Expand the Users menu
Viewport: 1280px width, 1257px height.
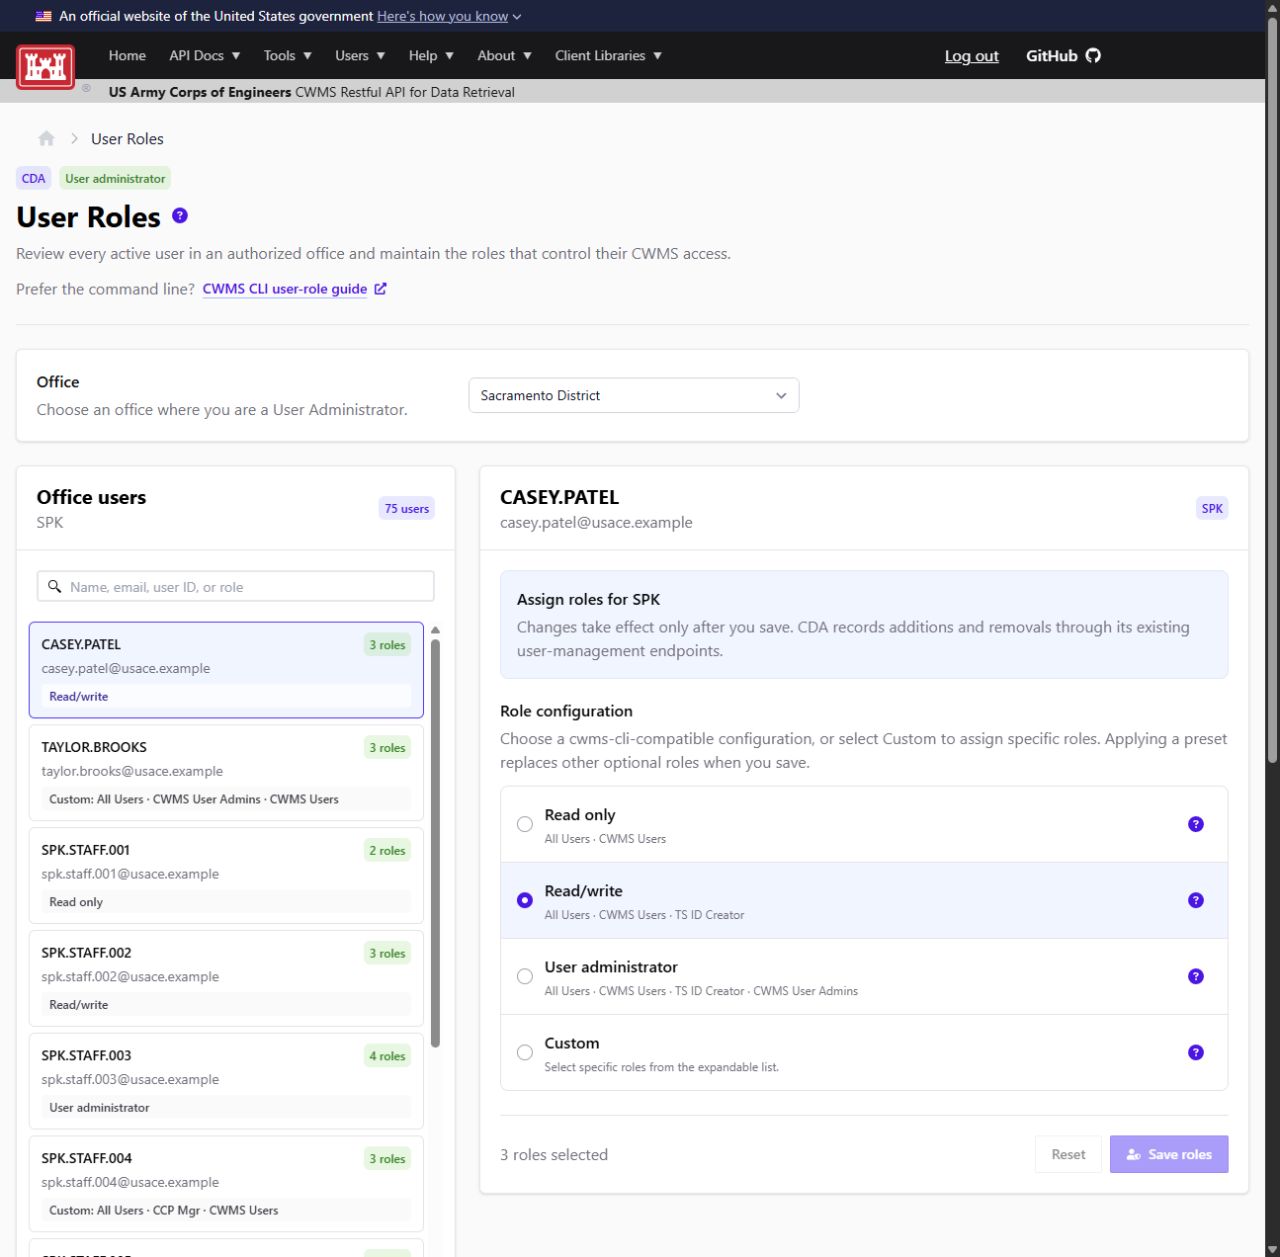pyautogui.click(x=360, y=56)
